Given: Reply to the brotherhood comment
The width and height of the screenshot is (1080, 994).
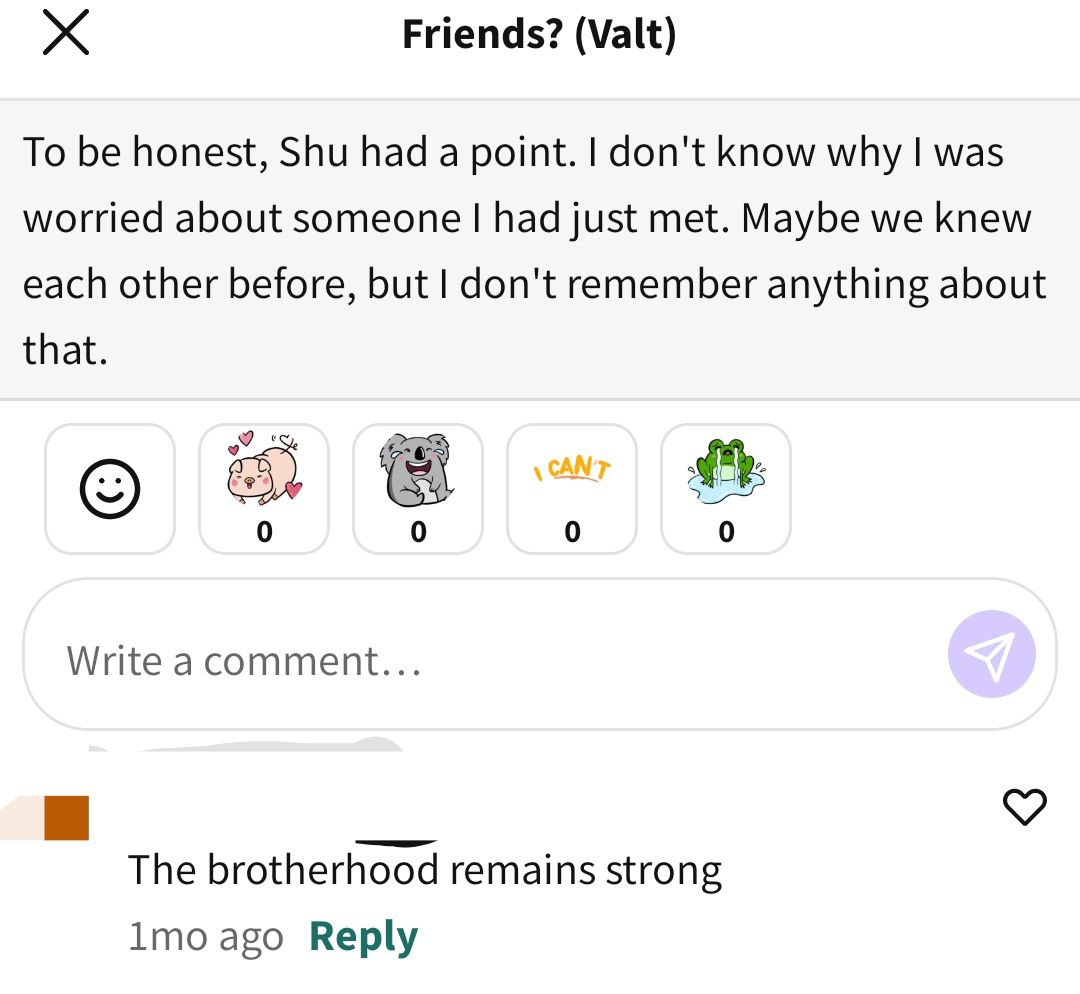Looking at the screenshot, I should tap(364, 936).
